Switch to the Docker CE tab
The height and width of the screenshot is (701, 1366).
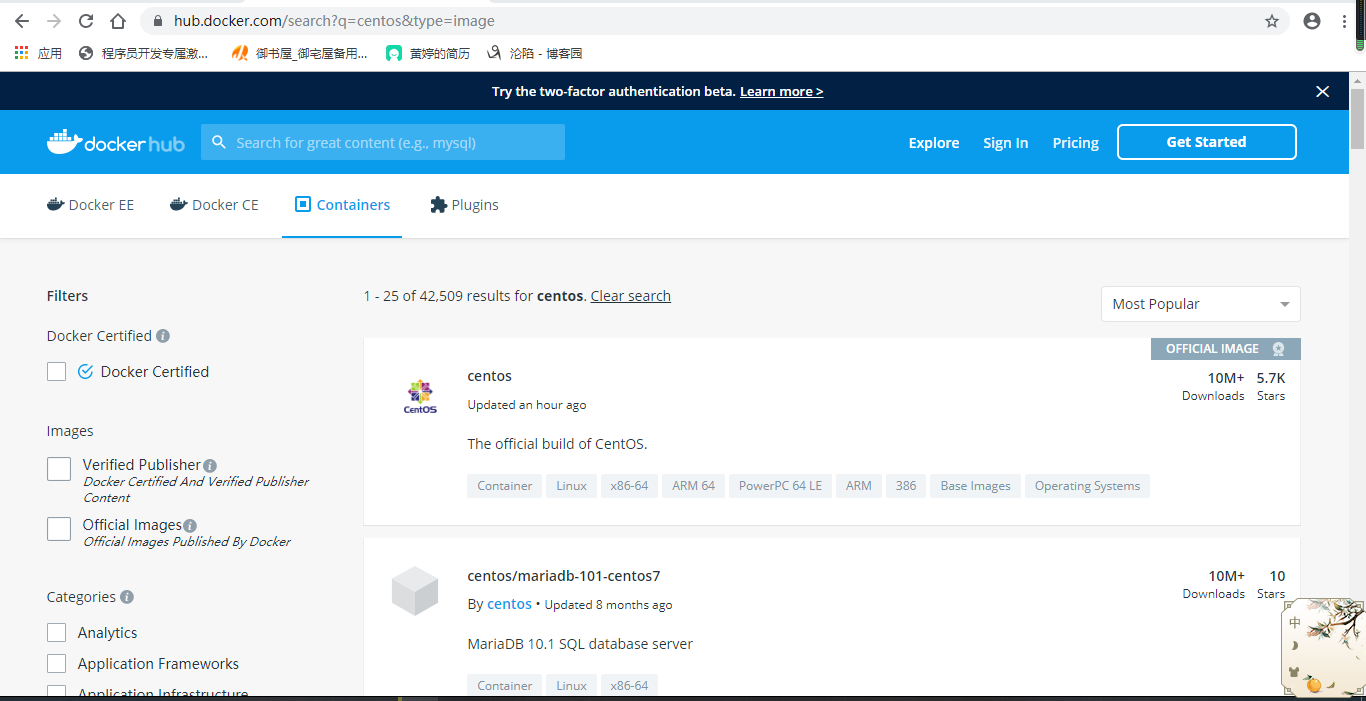click(214, 205)
